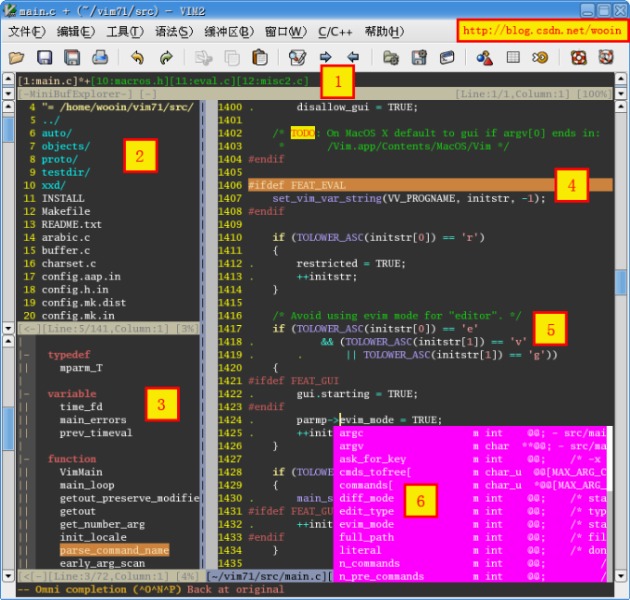The image size is (630, 600).
Task: Click the Undo toolbar icon
Action: tap(137, 58)
